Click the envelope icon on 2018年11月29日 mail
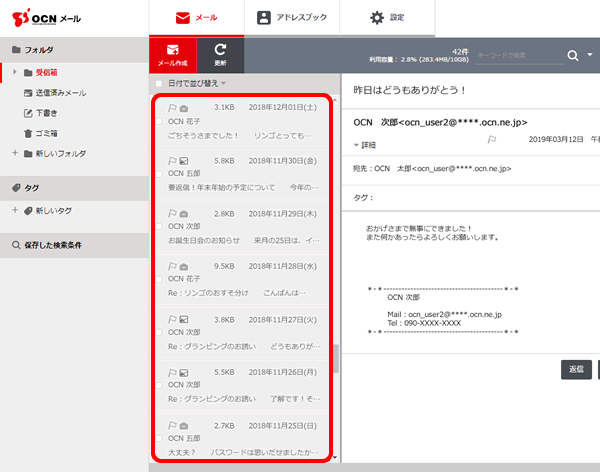 pyautogui.click(x=184, y=214)
